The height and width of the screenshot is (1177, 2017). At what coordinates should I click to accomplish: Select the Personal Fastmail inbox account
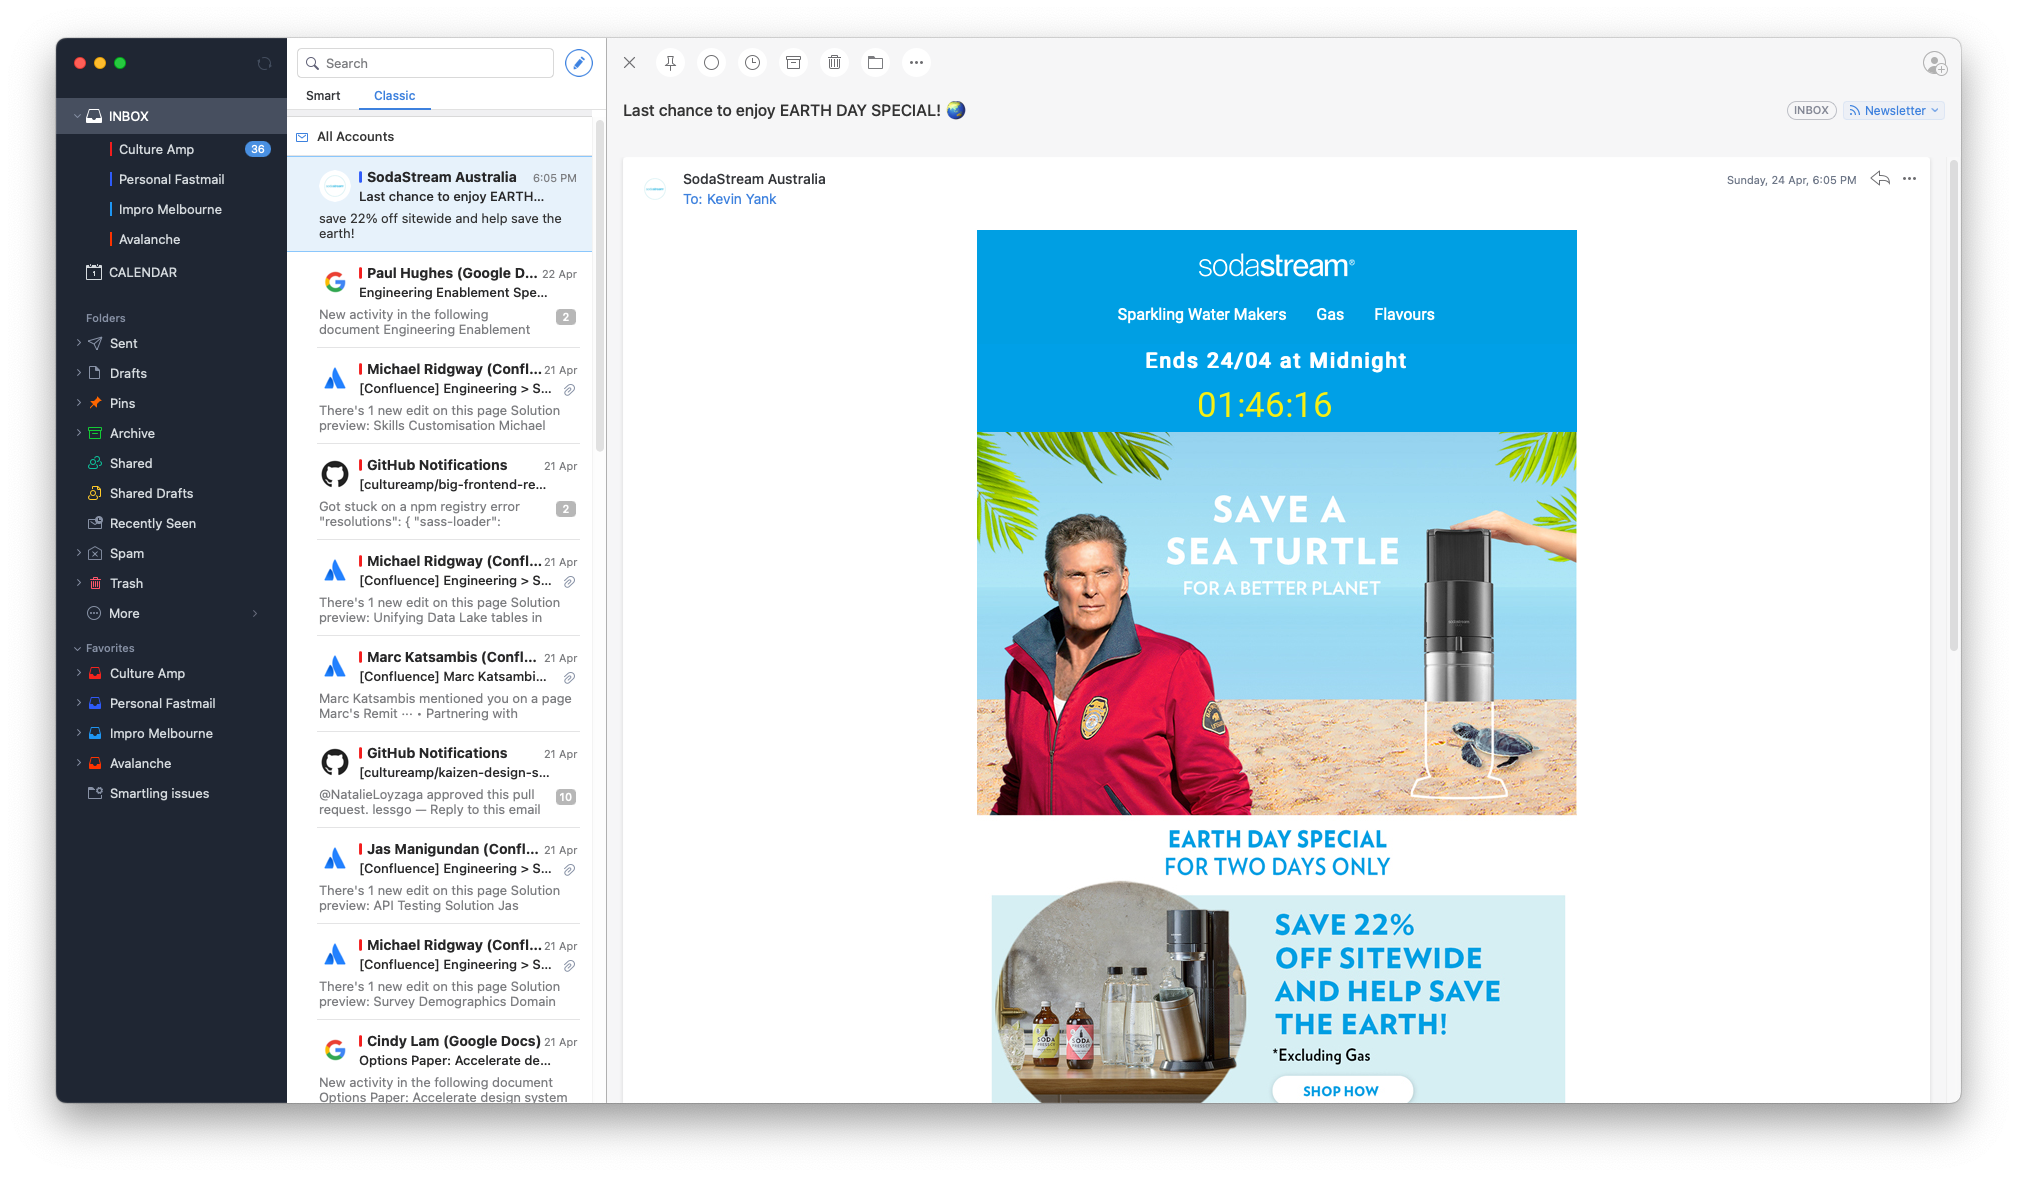coord(171,179)
